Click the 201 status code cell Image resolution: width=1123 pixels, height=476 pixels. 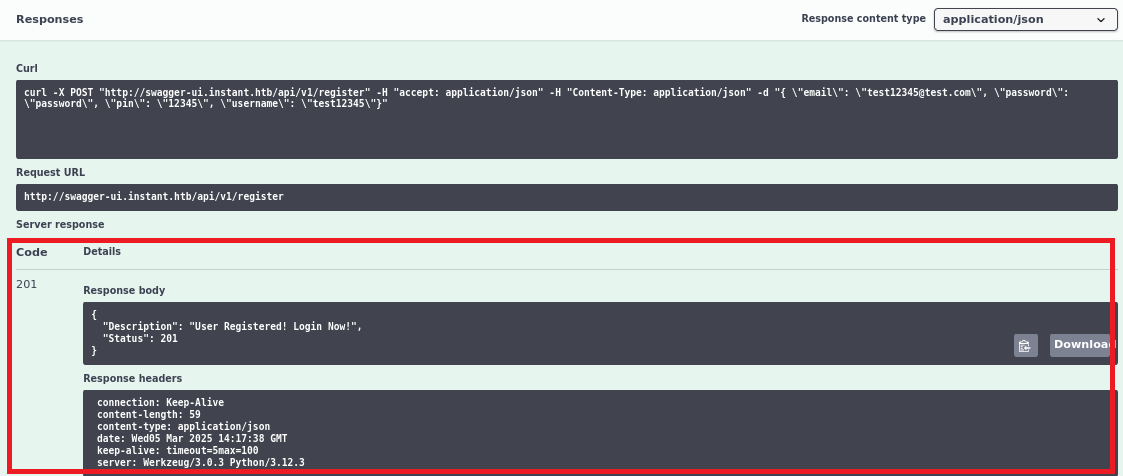tap(27, 285)
